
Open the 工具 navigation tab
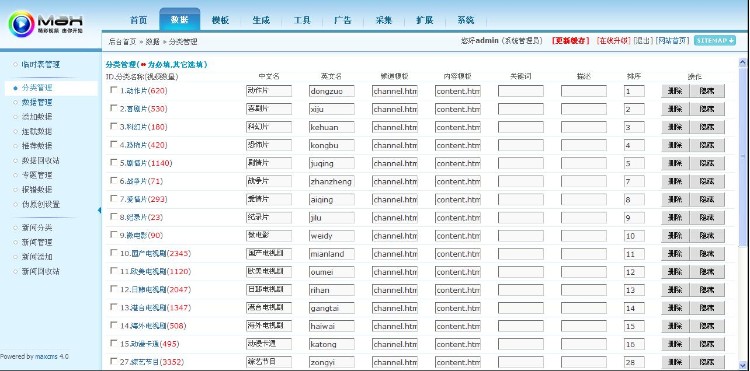tap(302, 20)
